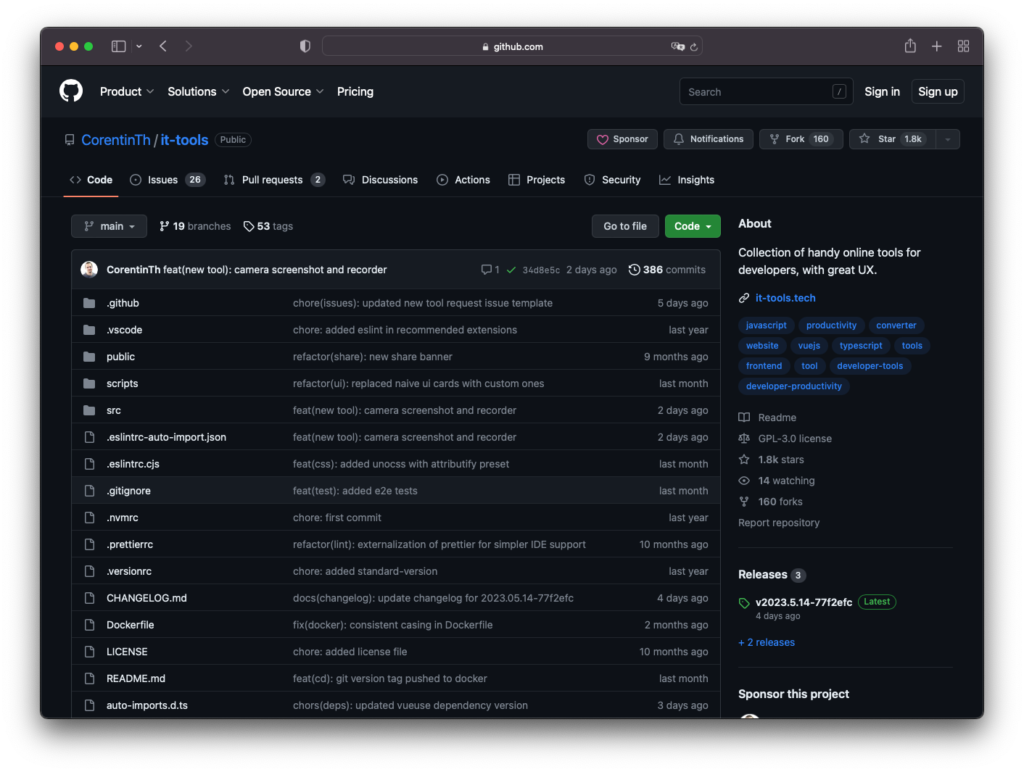Image resolution: width=1024 pixels, height=772 pixels.
Task: Click the Star button to star repository
Action: point(892,139)
